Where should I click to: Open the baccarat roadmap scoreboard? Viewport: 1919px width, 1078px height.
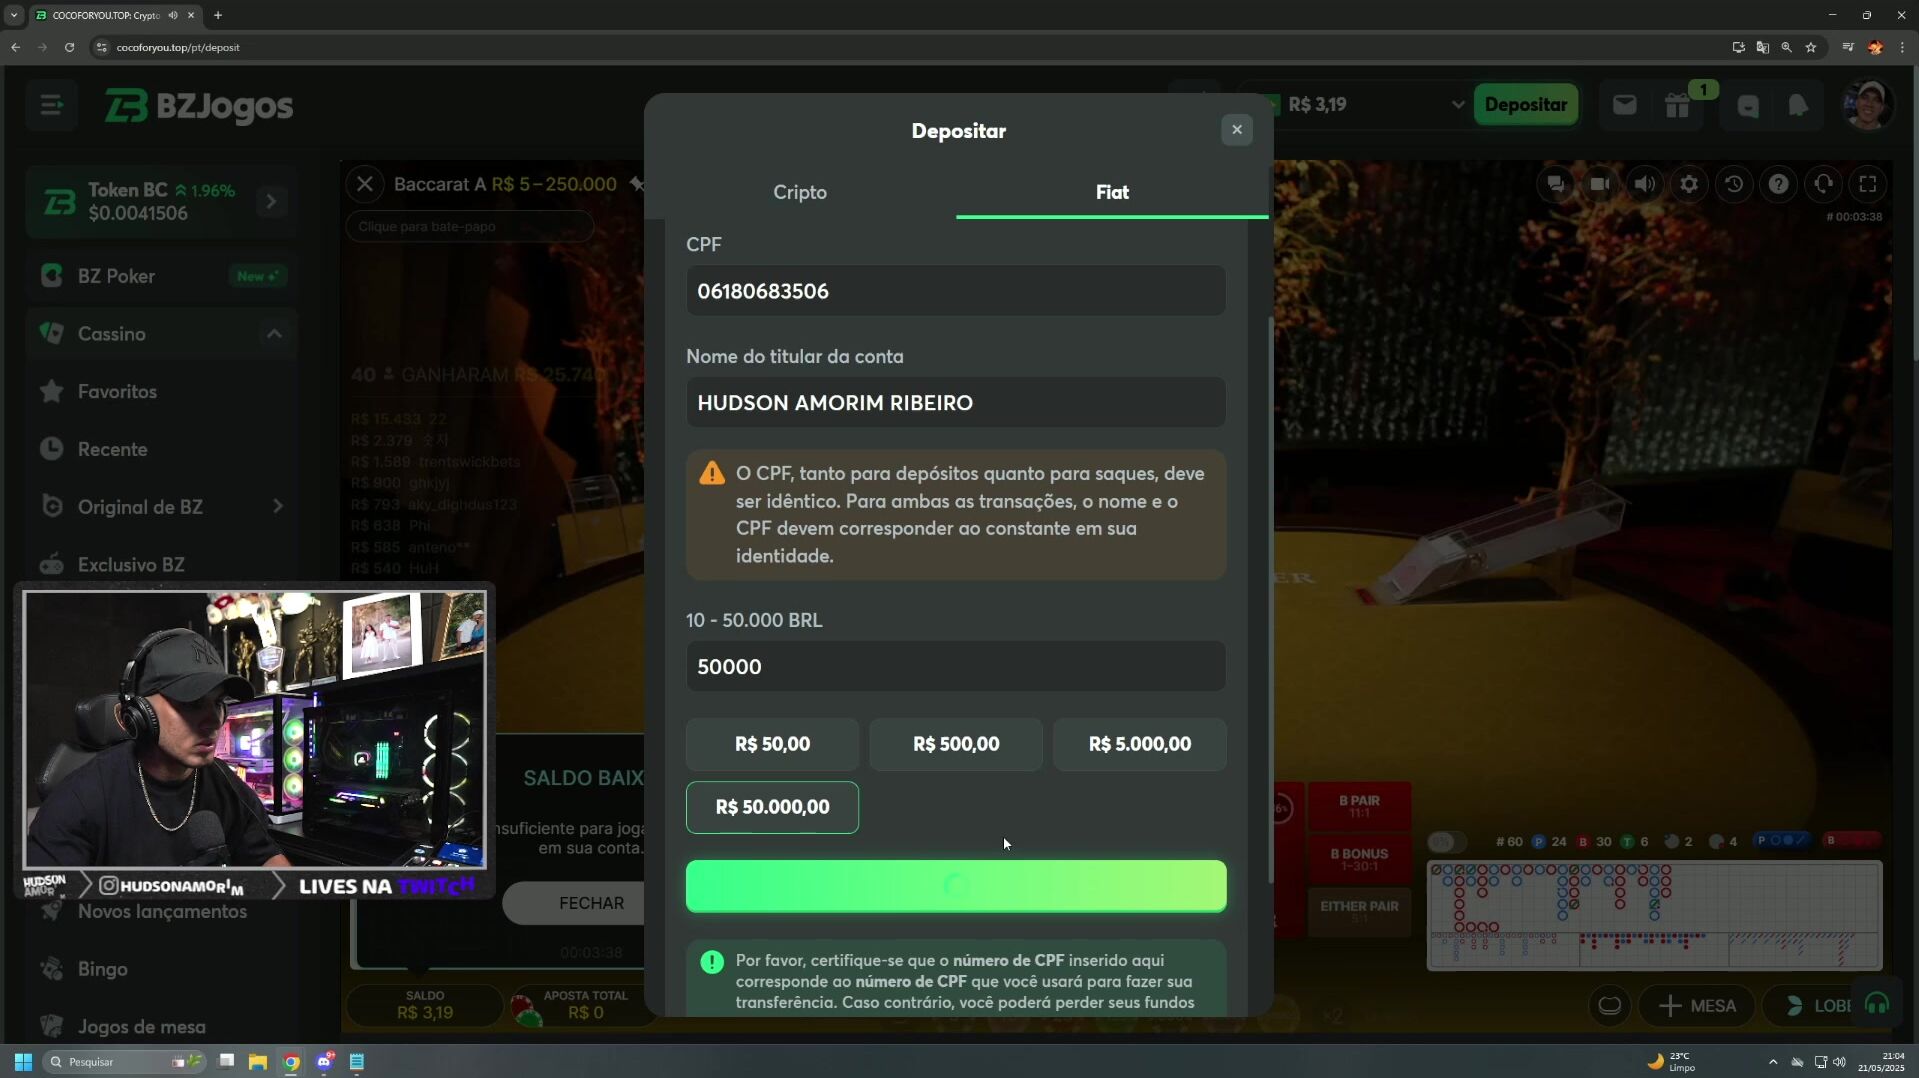(x=1654, y=916)
